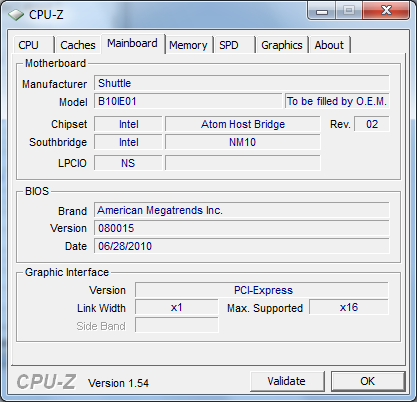Select the Model field B10IE01
This screenshot has height=402, width=417.
(x=188, y=101)
